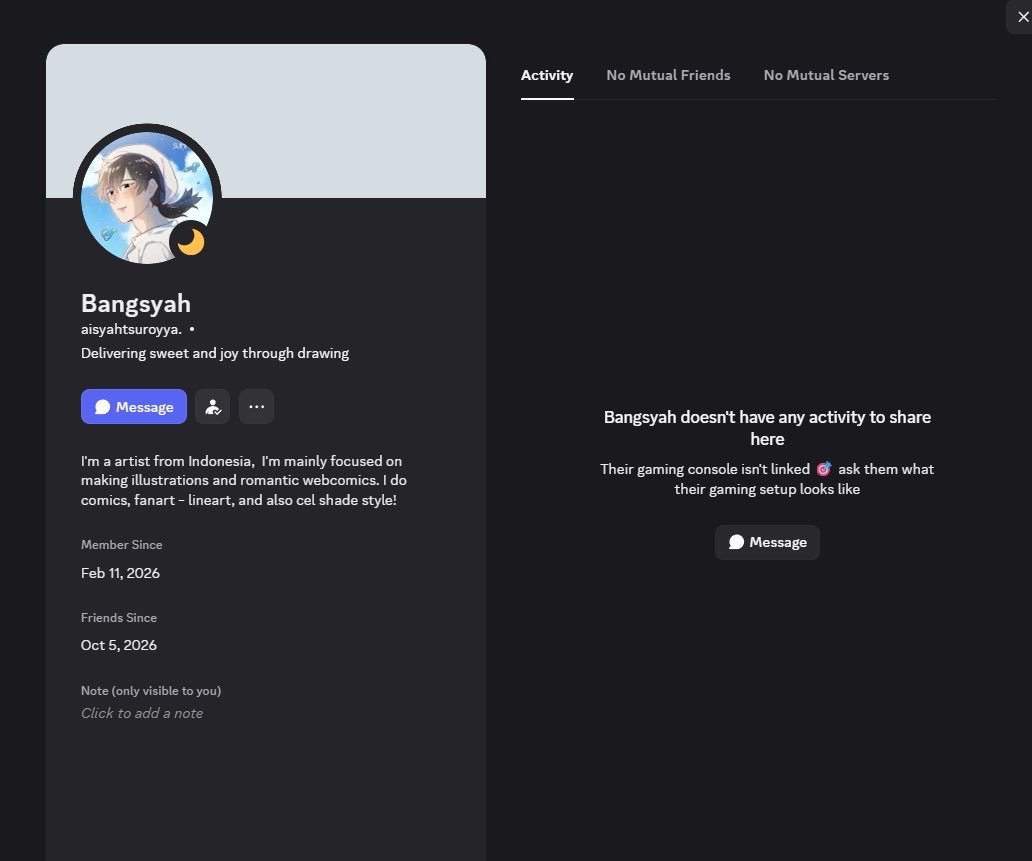
Task: Close the profile with the X icon
Action: 1023,17
